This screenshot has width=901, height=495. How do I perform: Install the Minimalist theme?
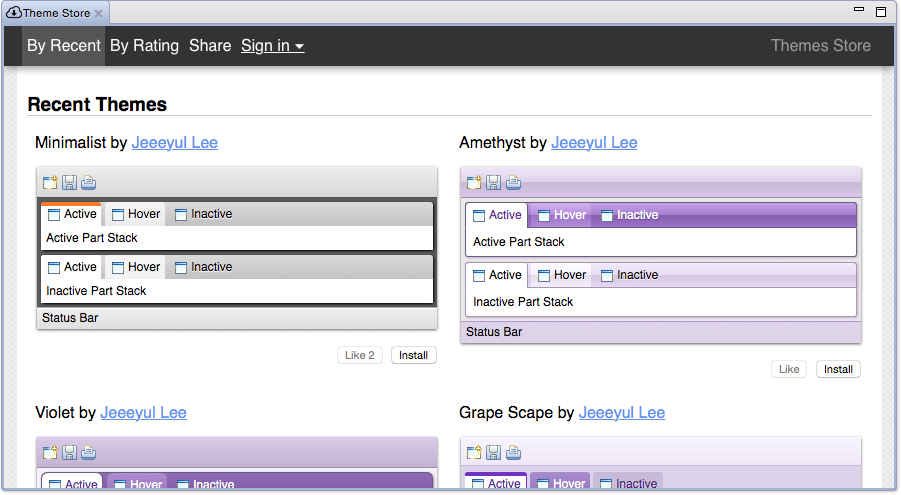[413, 355]
